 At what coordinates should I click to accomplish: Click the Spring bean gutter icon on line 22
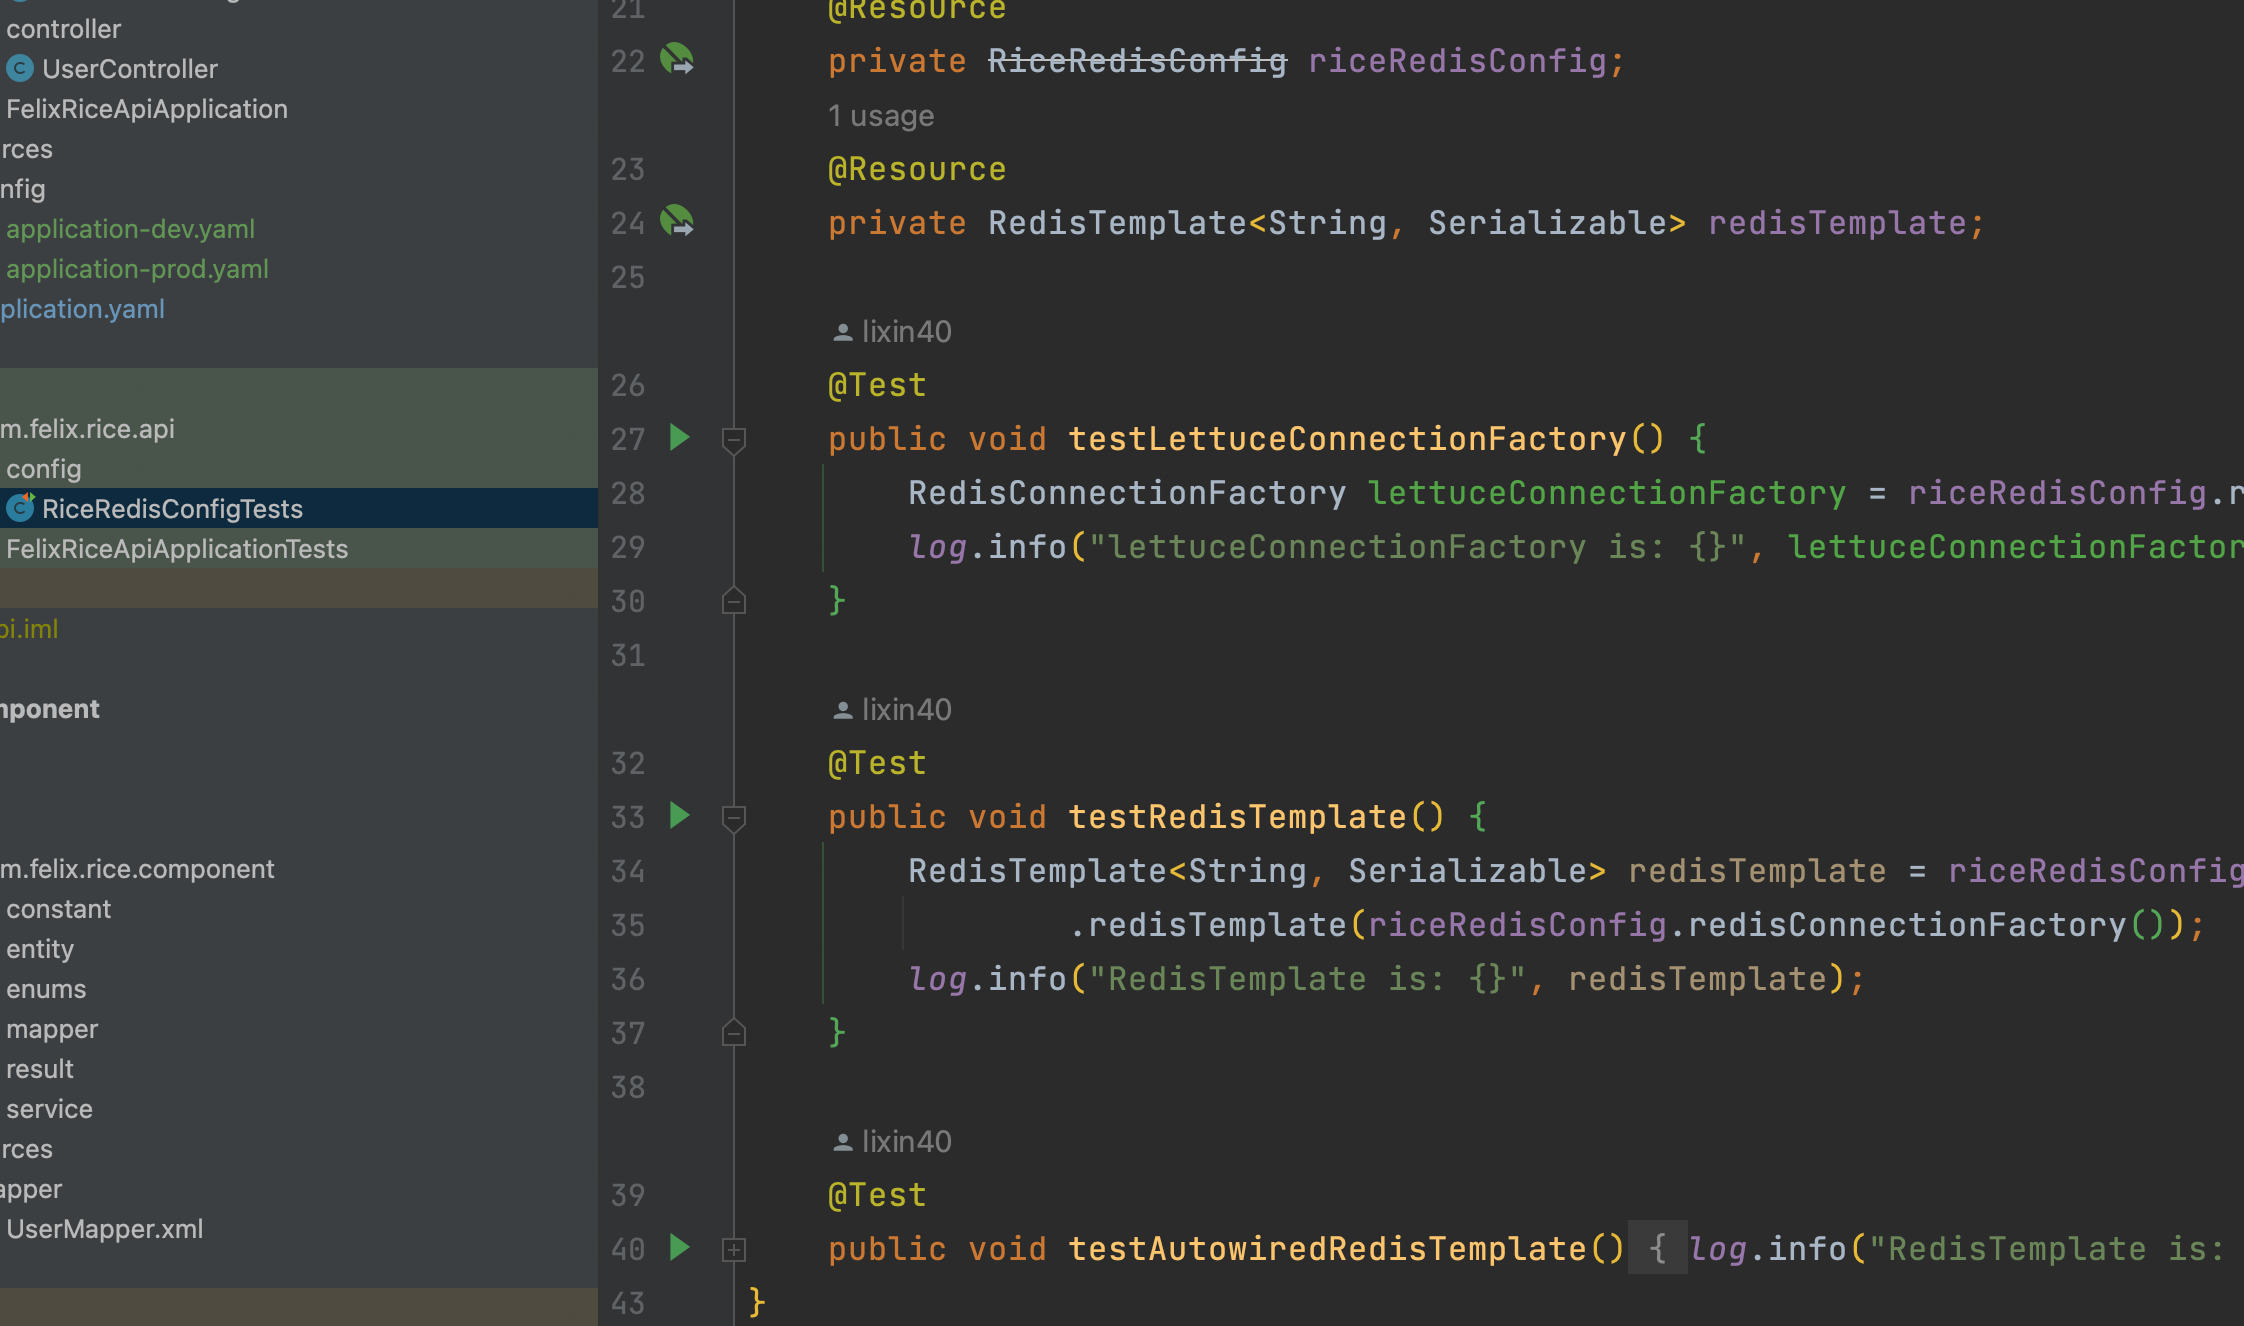(677, 59)
